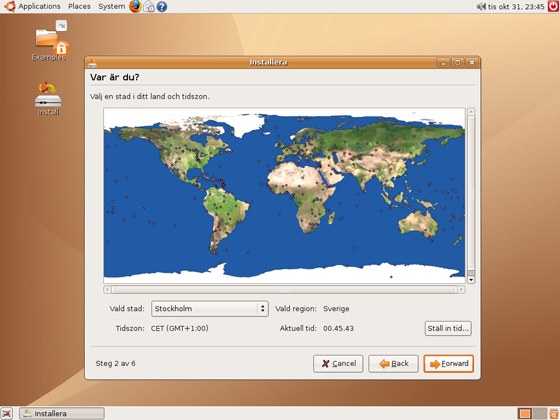This screenshot has height=420, width=560.
Task: Open the Help question mark icon
Action: 162,6
